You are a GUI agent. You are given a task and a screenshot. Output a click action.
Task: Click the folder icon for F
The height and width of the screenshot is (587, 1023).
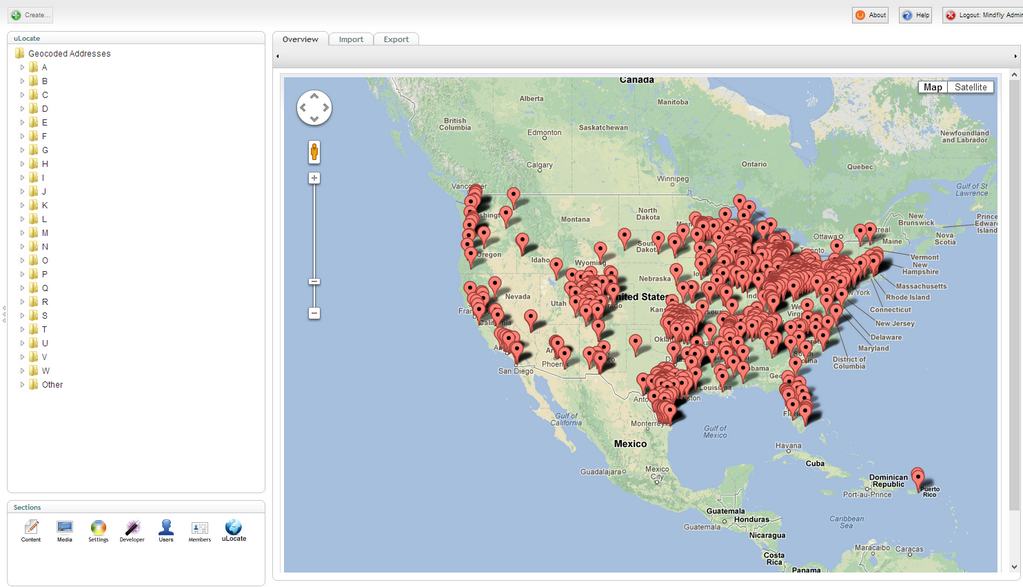click(x=33, y=136)
